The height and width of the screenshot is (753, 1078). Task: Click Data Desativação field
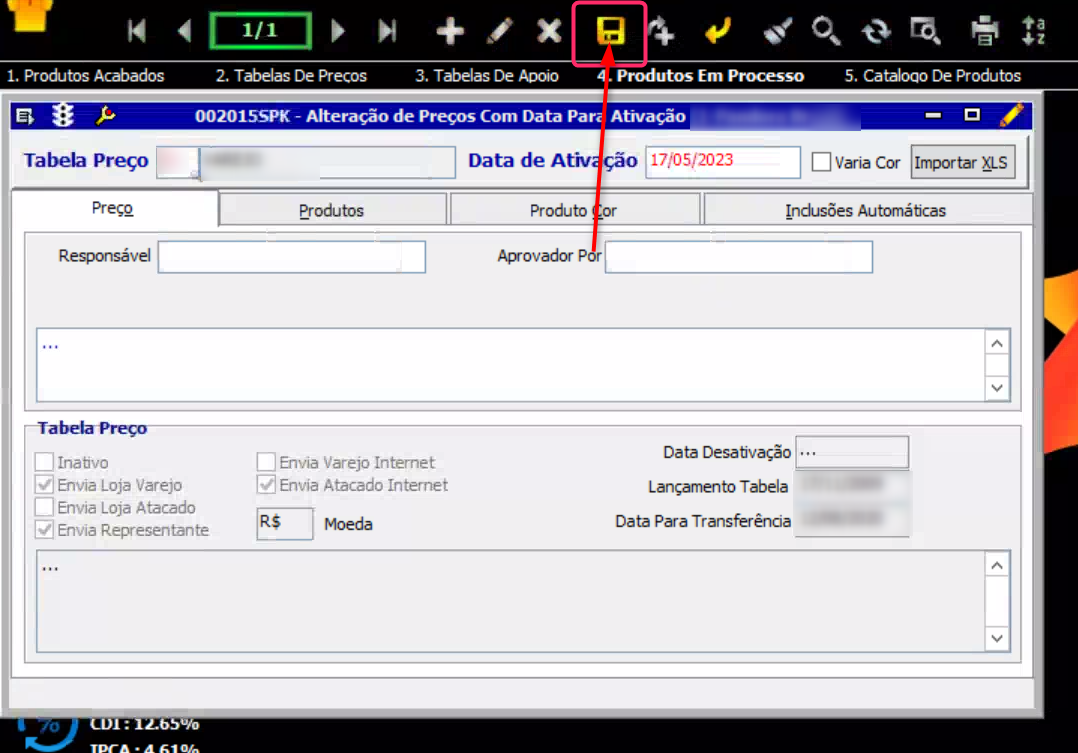point(852,452)
